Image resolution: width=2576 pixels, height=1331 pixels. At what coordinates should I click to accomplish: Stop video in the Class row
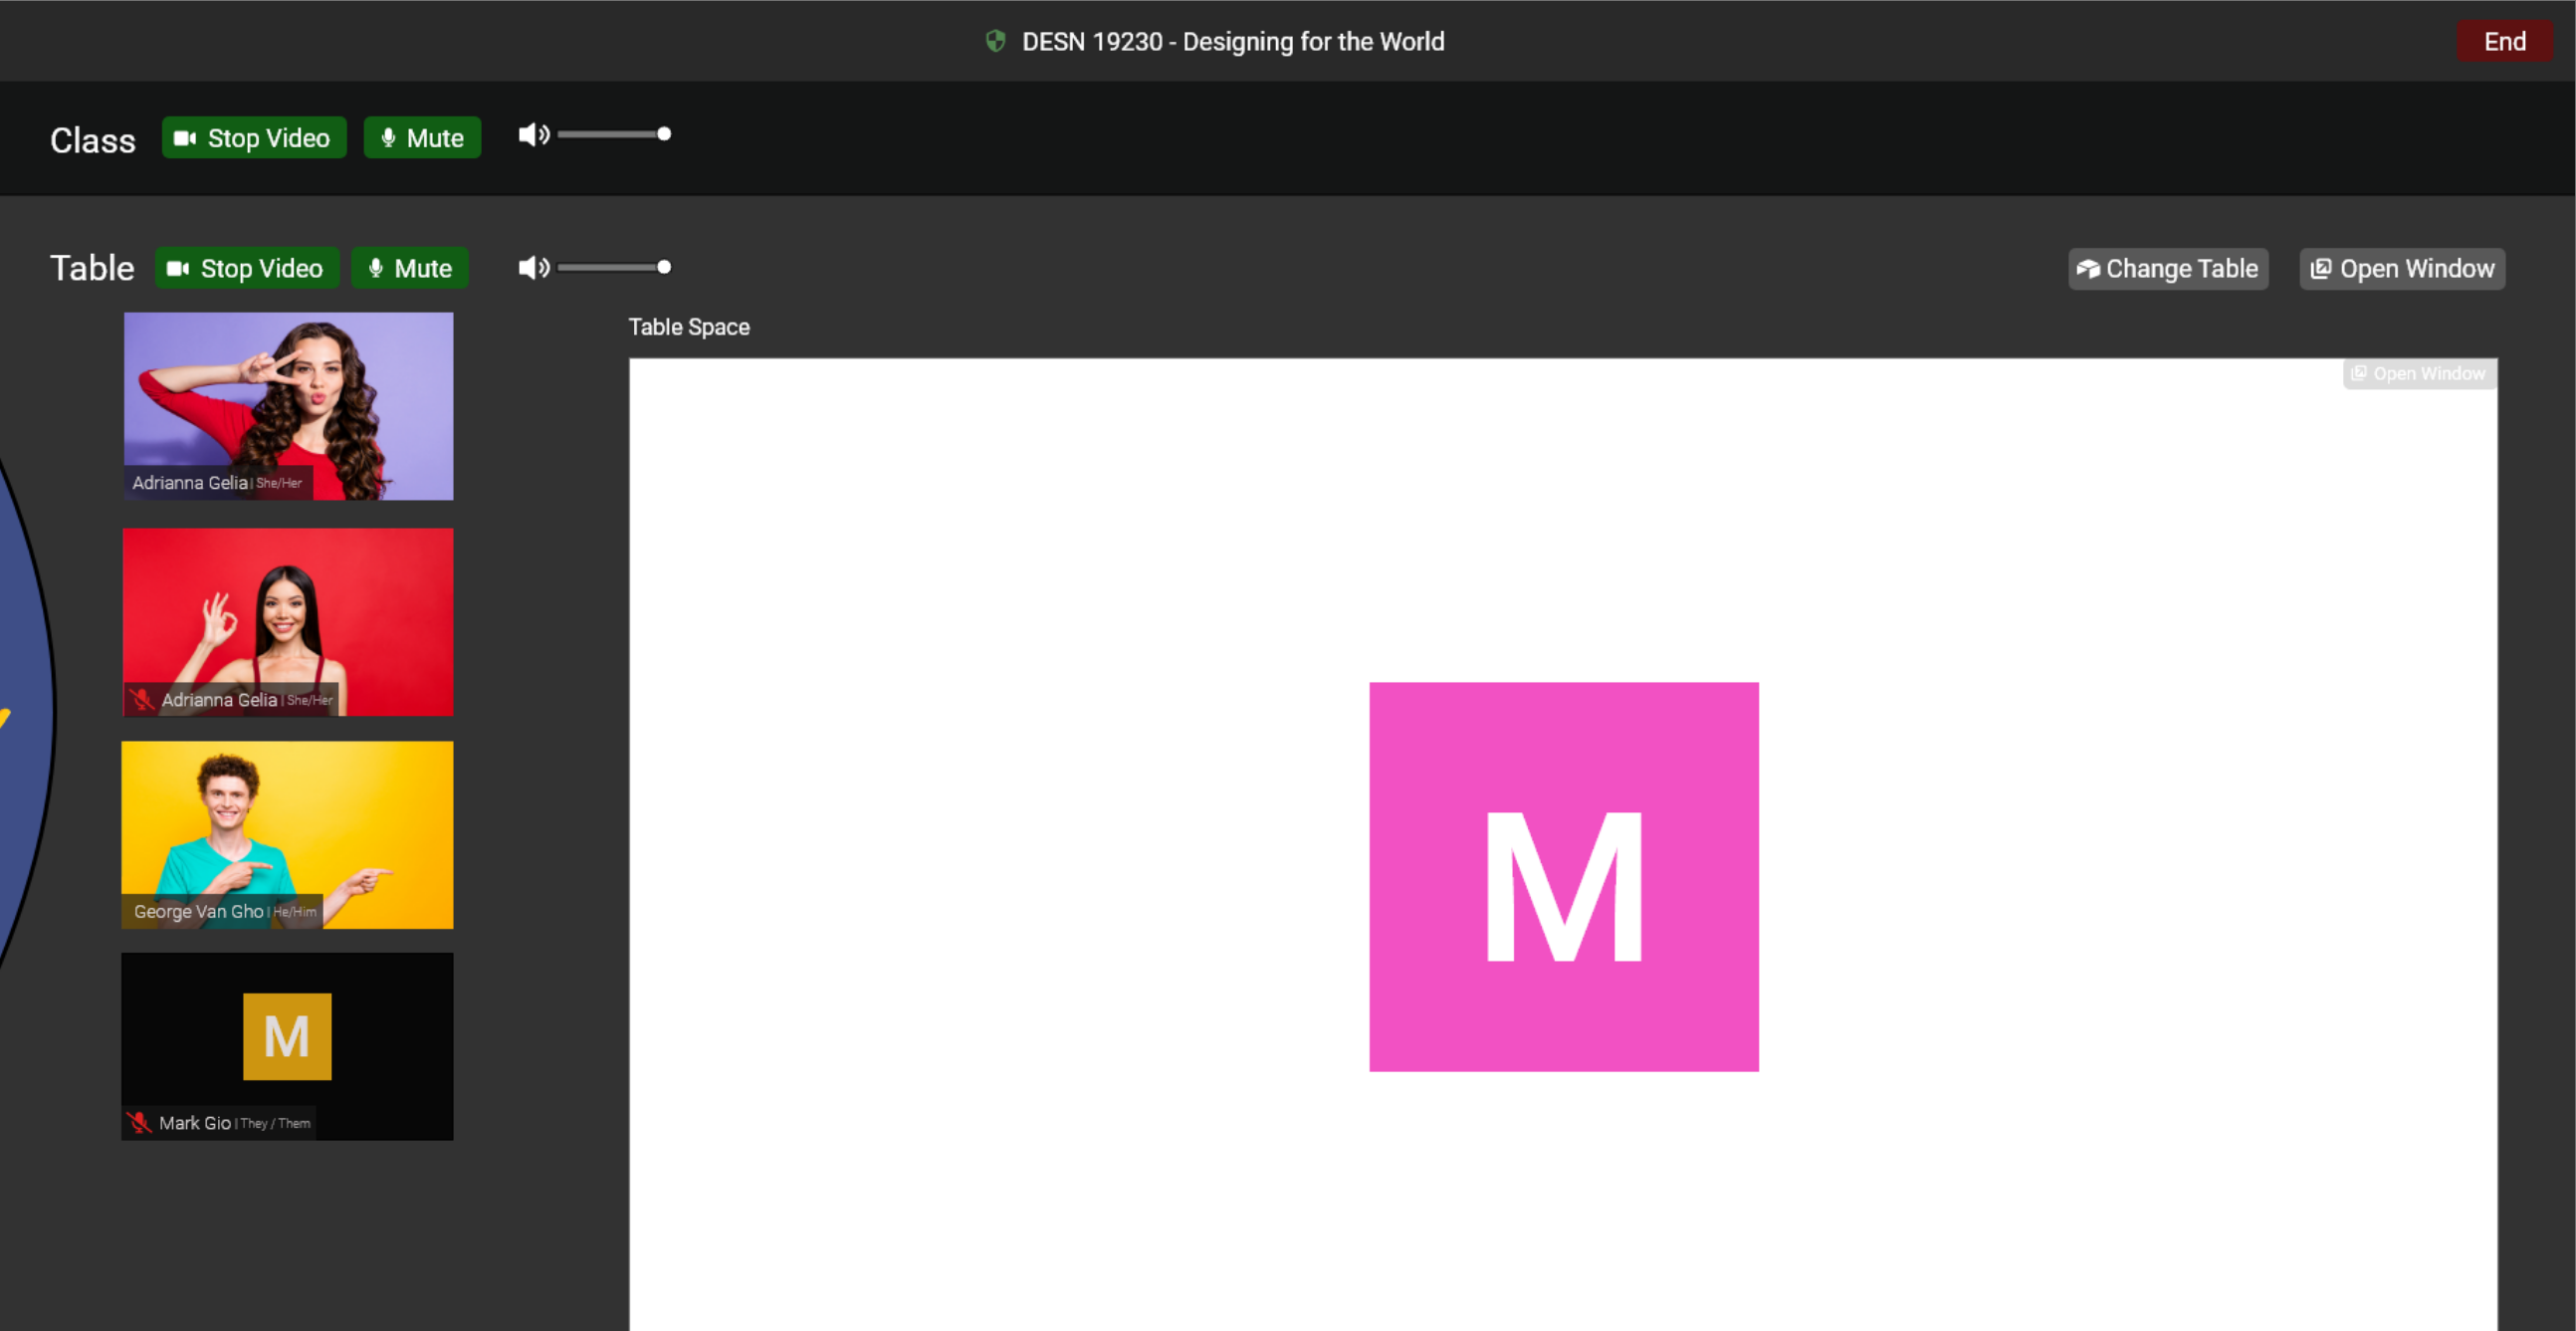coord(254,138)
